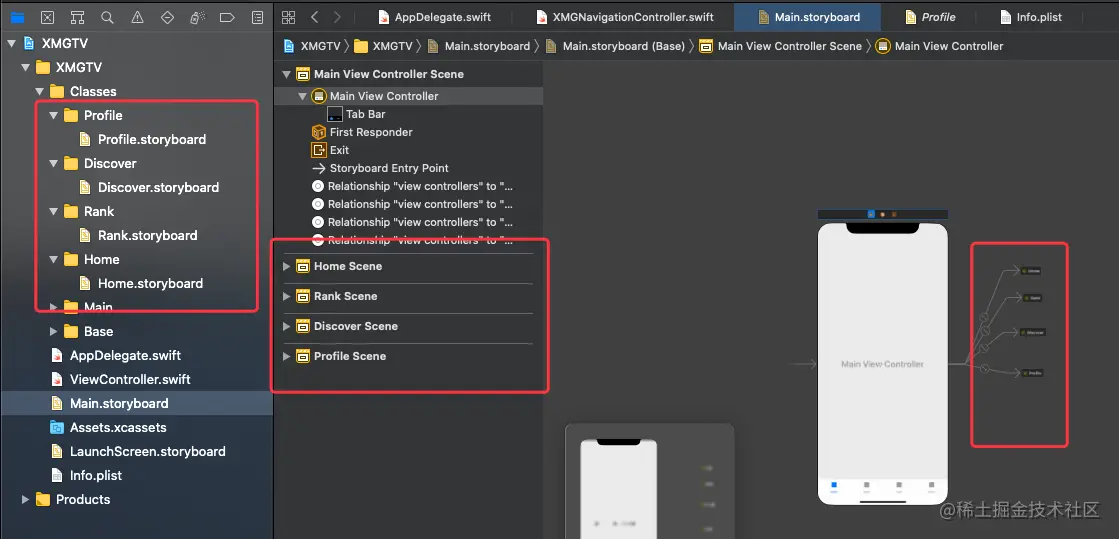
Task: Select Main View Controller in outline
Action: click(x=384, y=96)
